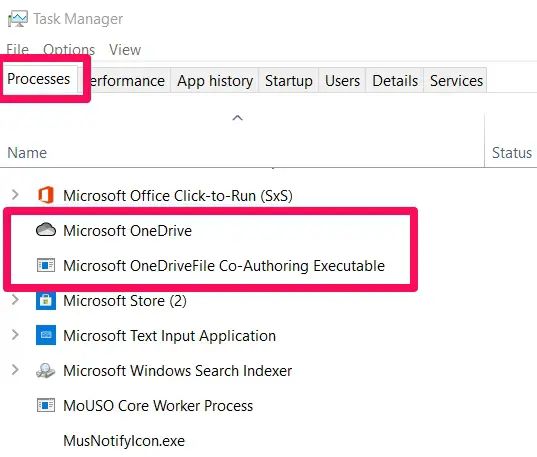The image size is (537, 457).
Task: Click the Microsoft Store bag icon
Action: pyautogui.click(x=46, y=301)
